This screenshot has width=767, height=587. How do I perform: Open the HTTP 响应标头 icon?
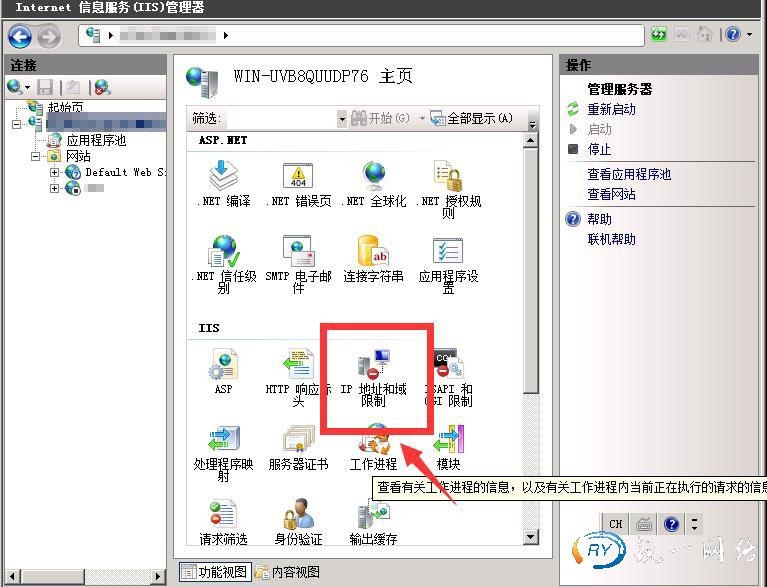coord(298,366)
